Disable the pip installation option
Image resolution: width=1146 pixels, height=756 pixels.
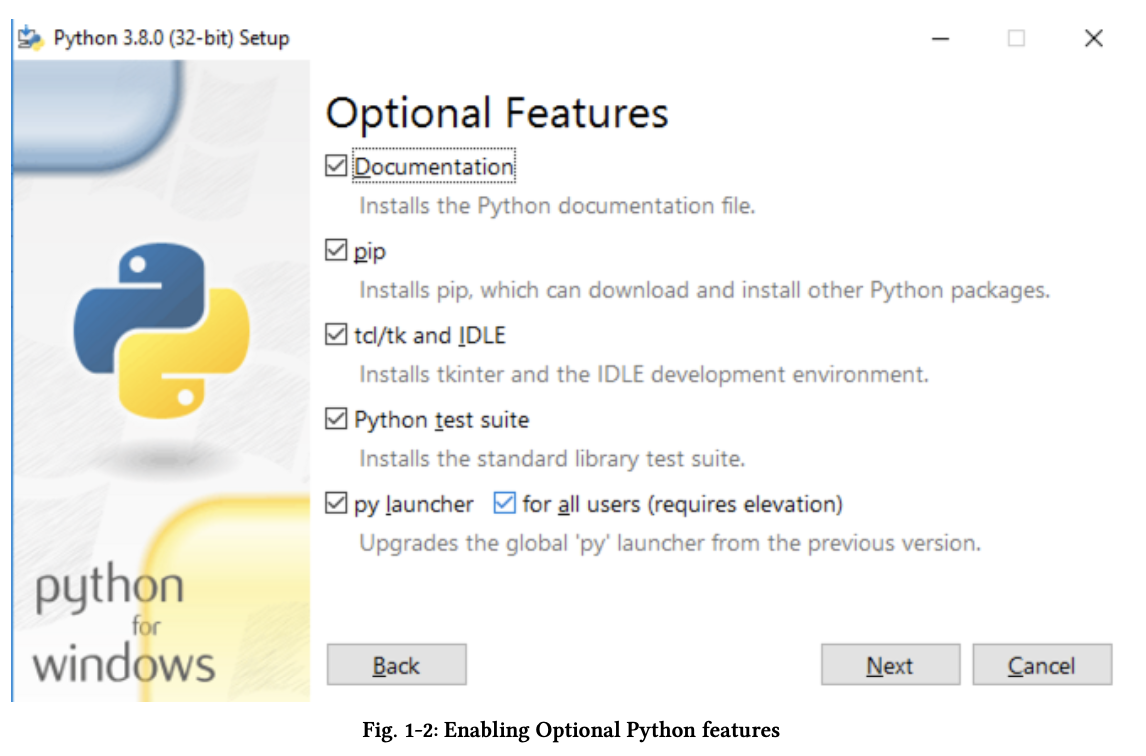click(336, 251)
